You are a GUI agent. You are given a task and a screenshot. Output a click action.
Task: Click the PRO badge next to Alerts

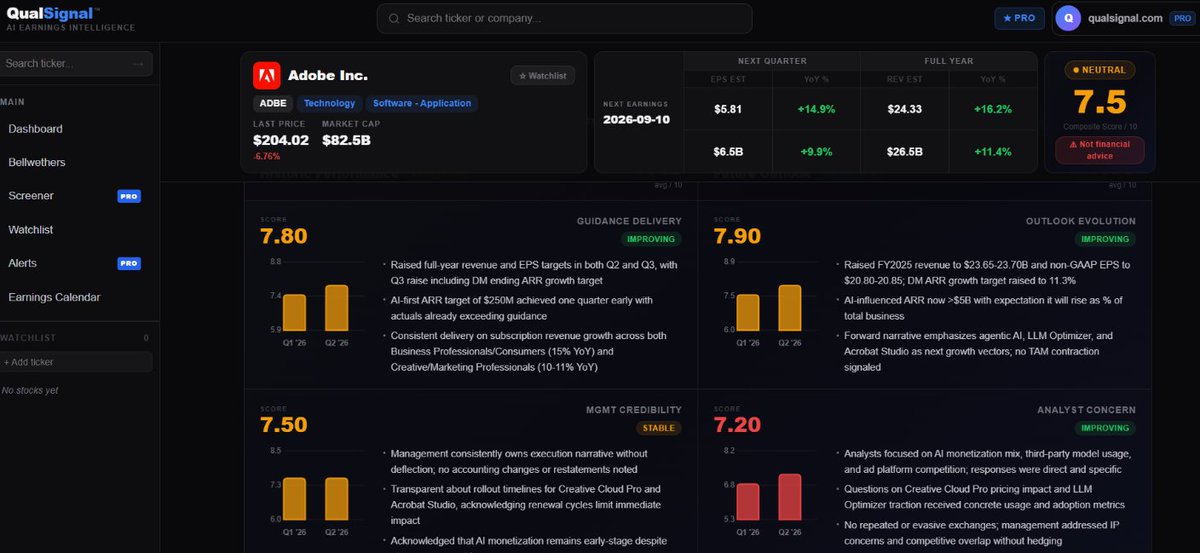pyautogui.click(x=129, y=263)
